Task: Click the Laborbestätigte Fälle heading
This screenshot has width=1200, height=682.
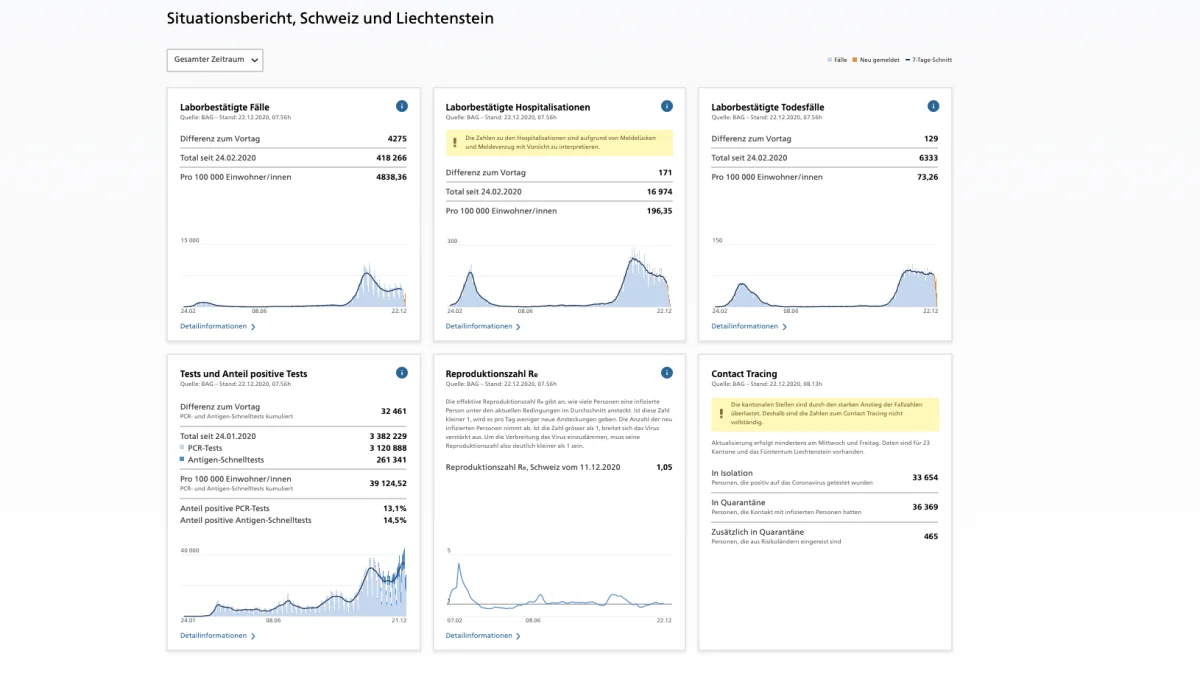Action: [225, 107]
